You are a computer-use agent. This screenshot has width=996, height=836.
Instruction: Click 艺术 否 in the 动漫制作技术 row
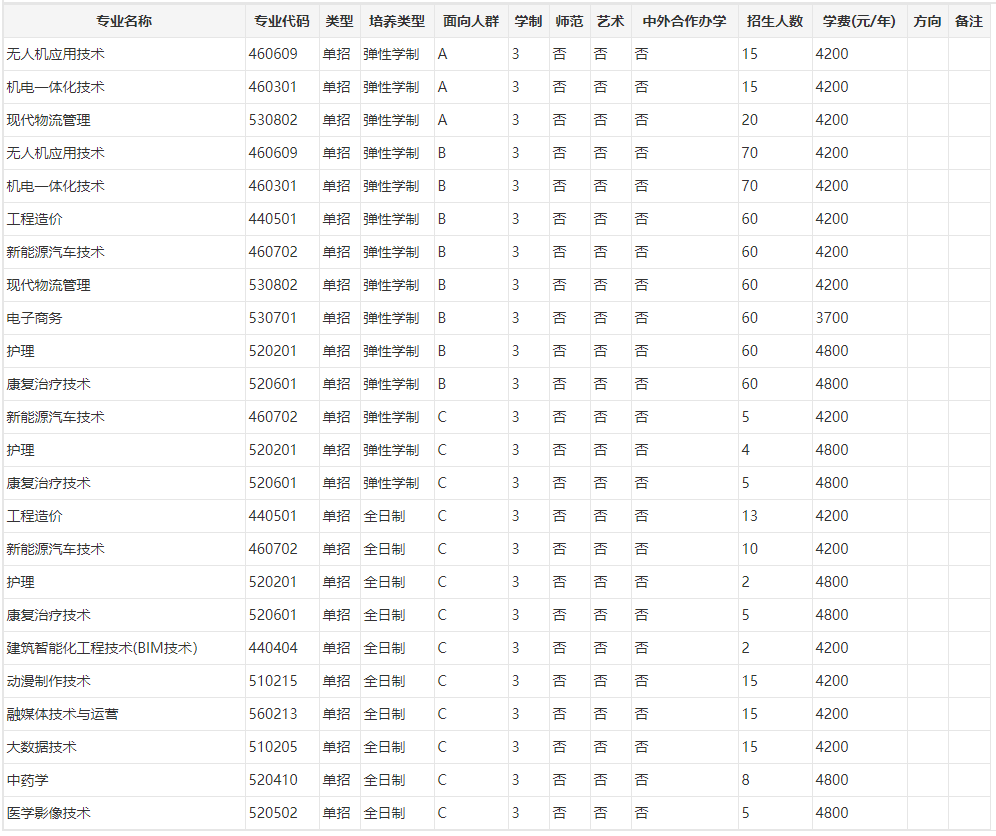[x=600, y=681]
